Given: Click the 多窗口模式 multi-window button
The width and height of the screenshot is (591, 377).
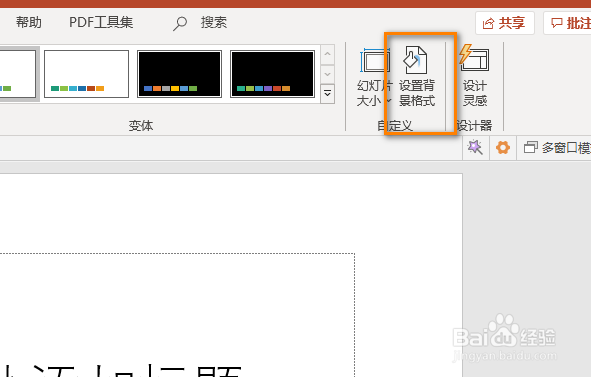Looking at the screenshot, I should pyautogui.click(x=557, y=148).
